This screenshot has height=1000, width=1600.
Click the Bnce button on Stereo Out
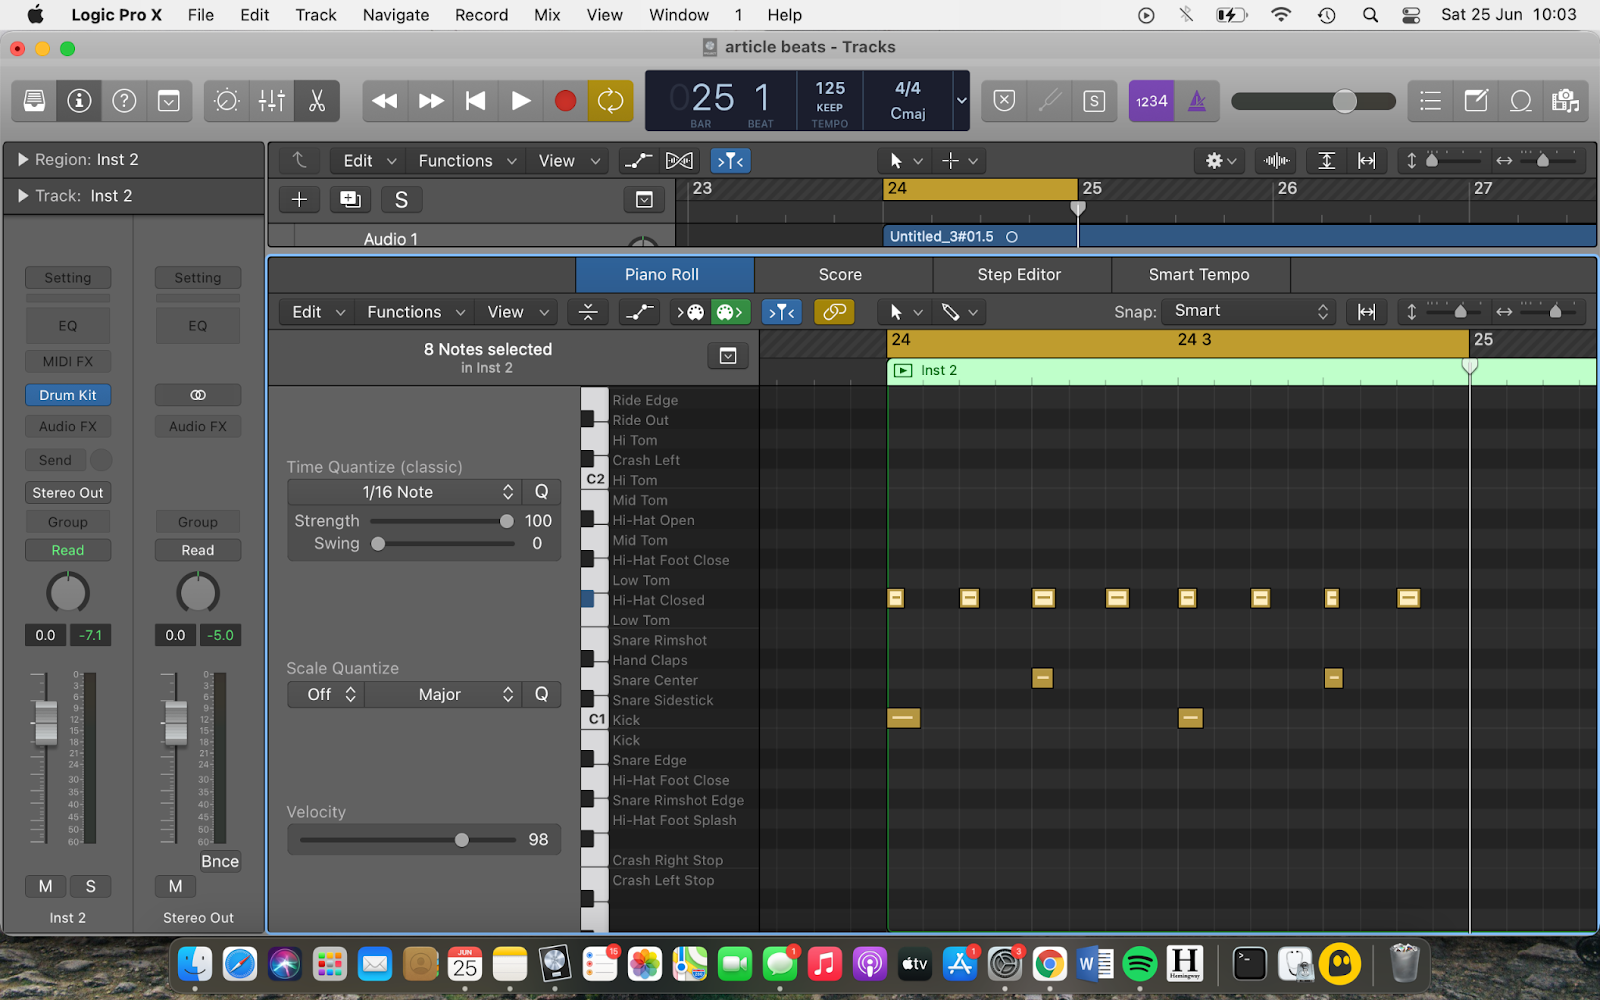pyautogui.click(x=219, y=861)
